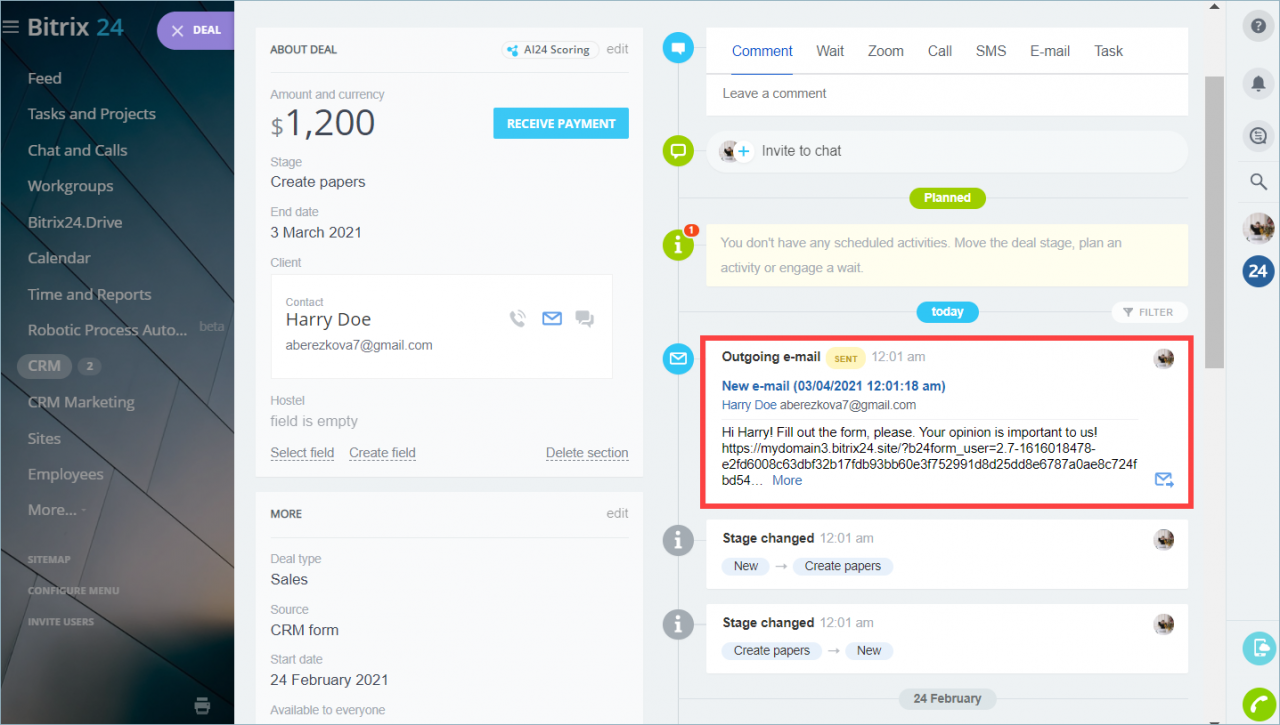Viewport: 1280px width, 725px height.
Task: Switch to the E-mail tab
Action: tap(1050, 51)
